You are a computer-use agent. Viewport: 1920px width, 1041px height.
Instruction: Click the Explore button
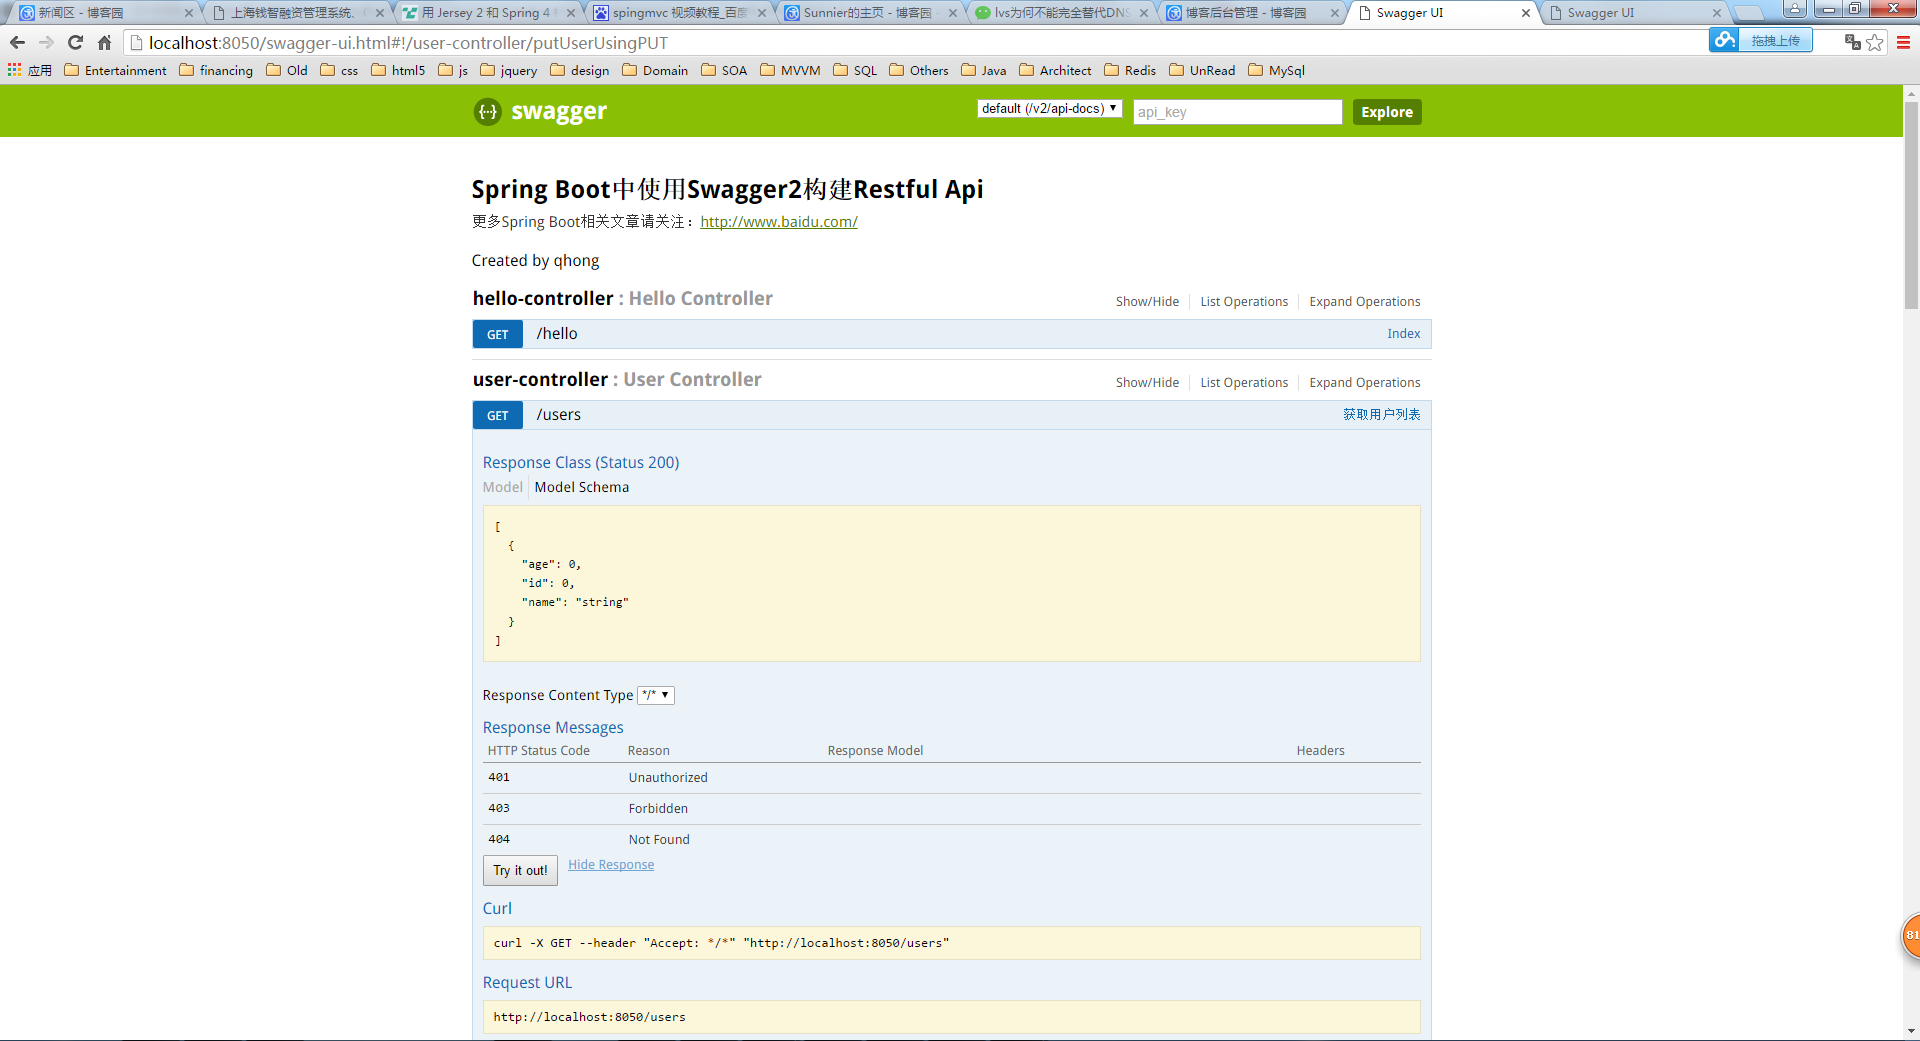1387,112
